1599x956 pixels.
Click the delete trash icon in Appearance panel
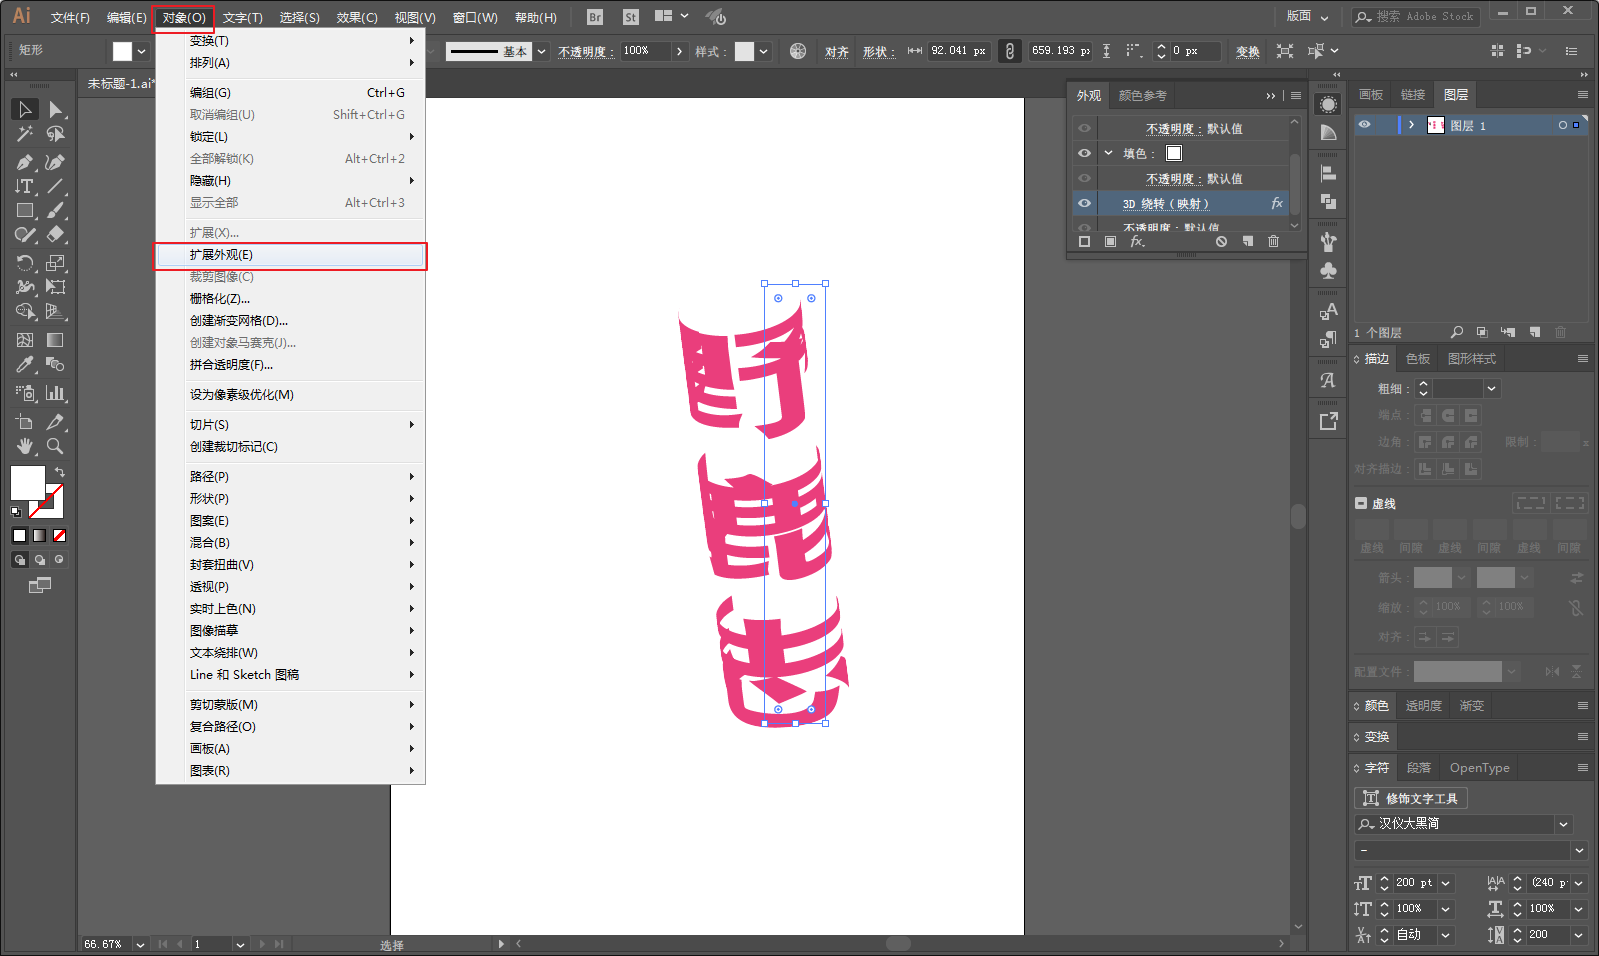tap(1273, 241)
